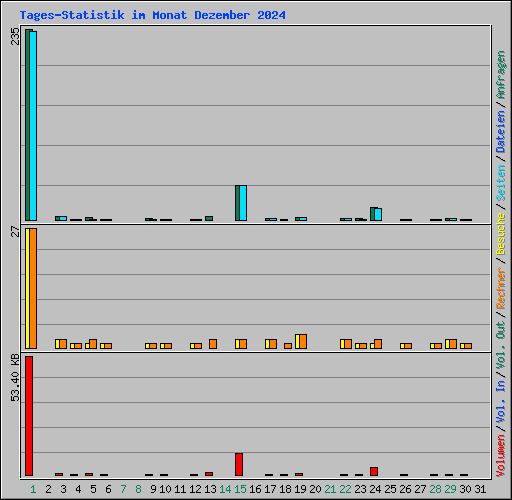
Task: Click the tall cyan files bar for day 1
Action: tap(33, 126)
